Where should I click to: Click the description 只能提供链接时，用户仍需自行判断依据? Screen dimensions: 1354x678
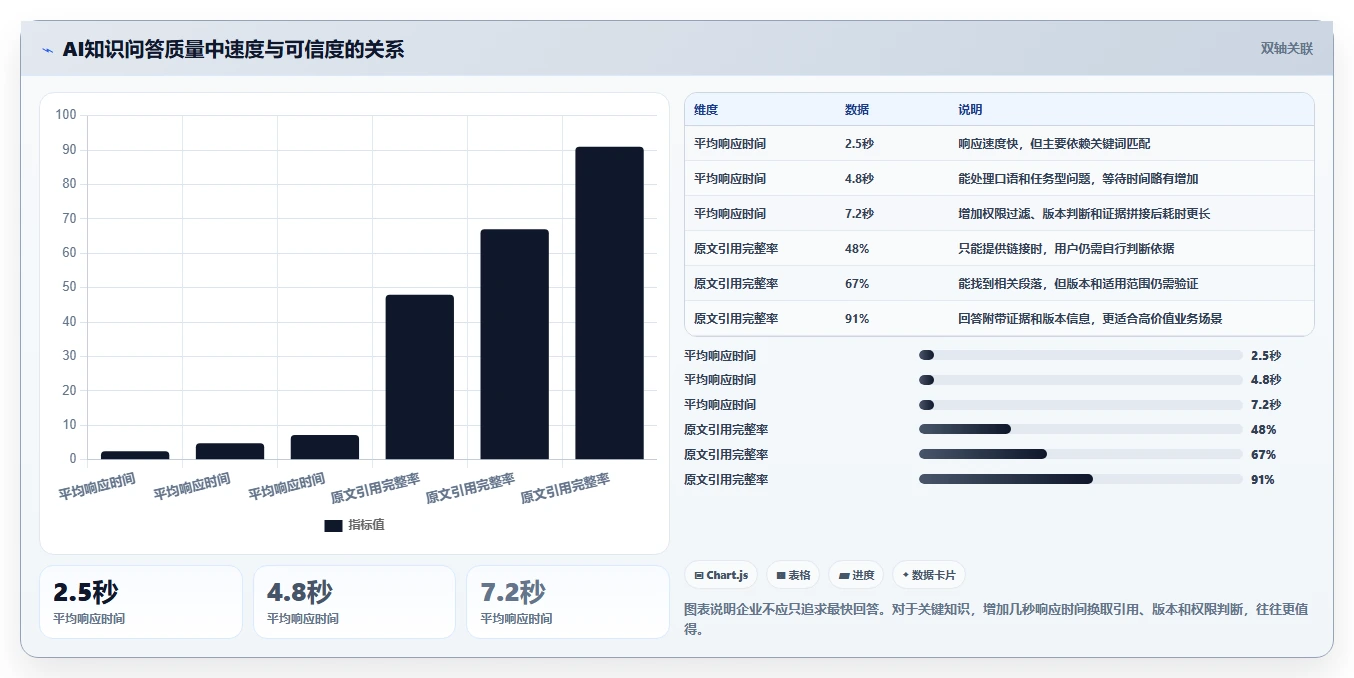(1066, 249)
